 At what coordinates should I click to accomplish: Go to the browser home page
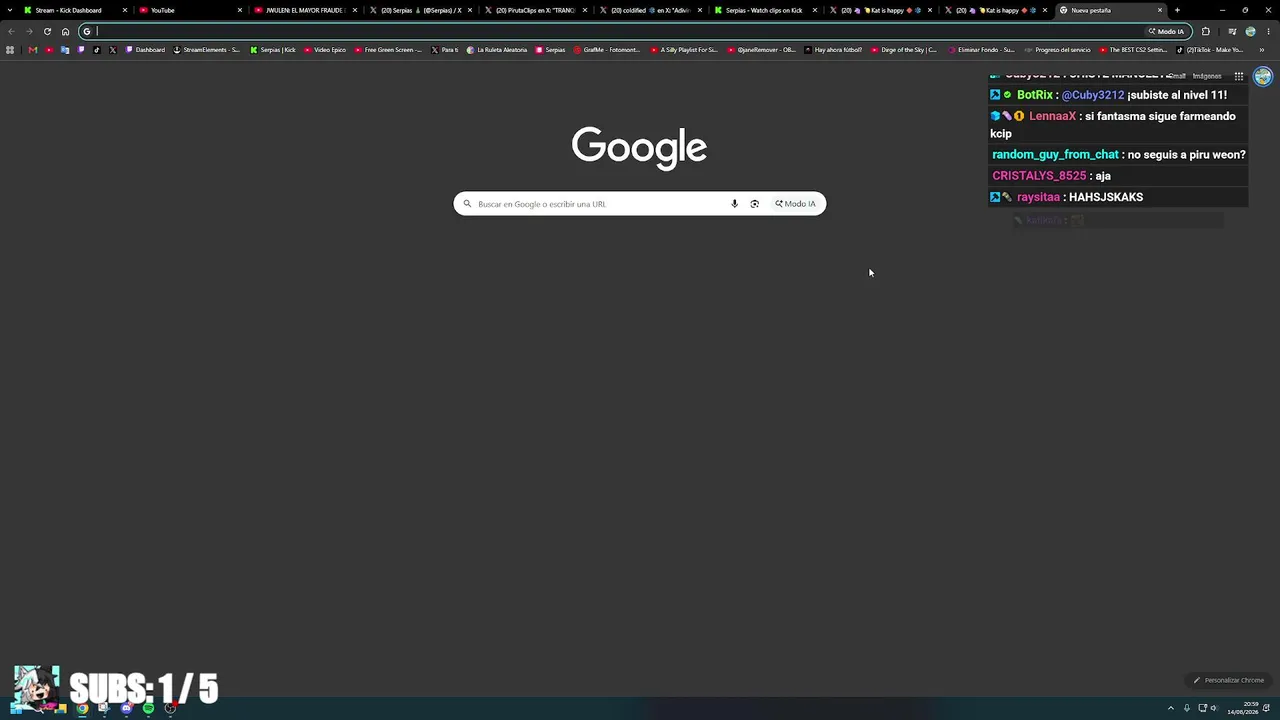(x=66, y=31)
